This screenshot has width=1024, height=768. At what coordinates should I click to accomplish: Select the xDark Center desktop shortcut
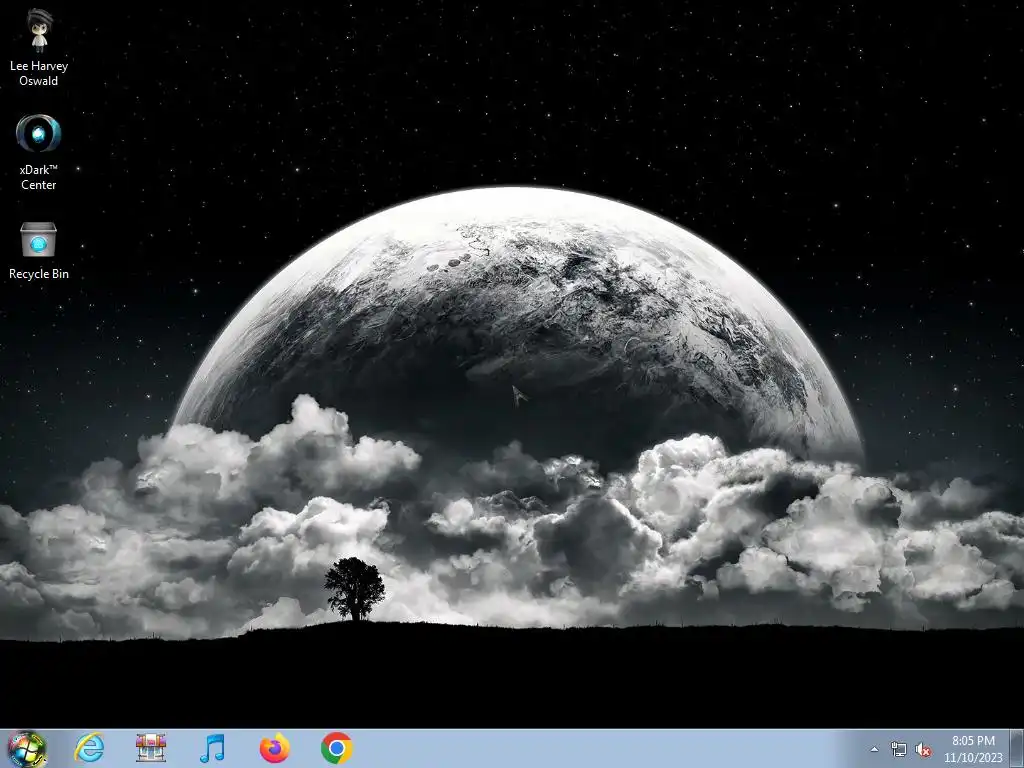point(39,152)
